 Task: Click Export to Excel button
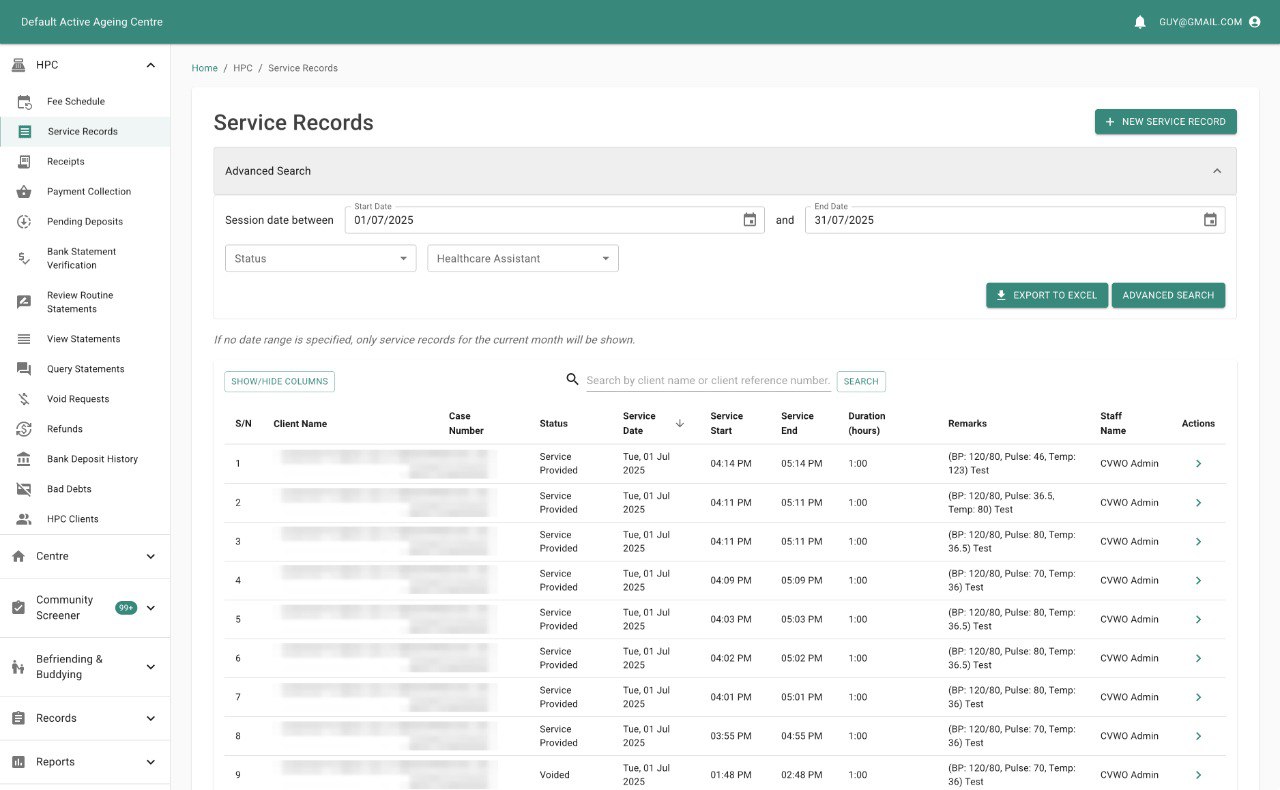point(1046,296)
